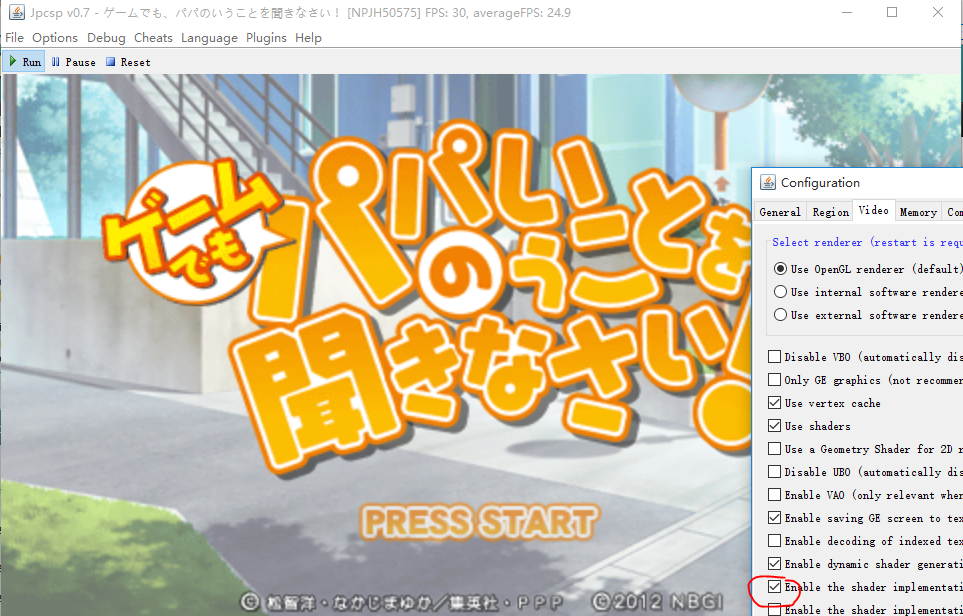Maximize the Jpcsp window
This screenshot has width=963, height=616.
click(892, 12)
